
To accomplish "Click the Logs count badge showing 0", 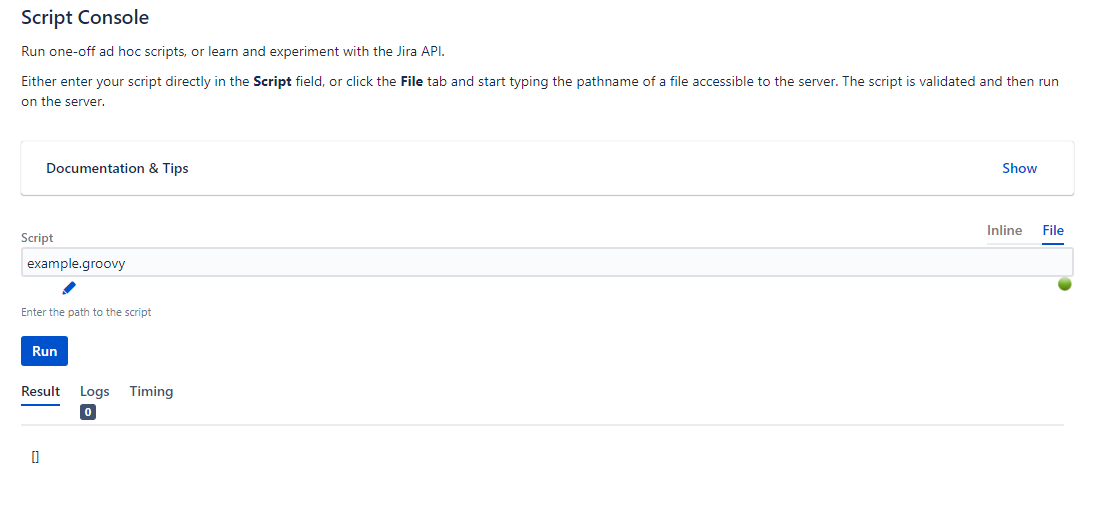I will (x=87, y=412).
